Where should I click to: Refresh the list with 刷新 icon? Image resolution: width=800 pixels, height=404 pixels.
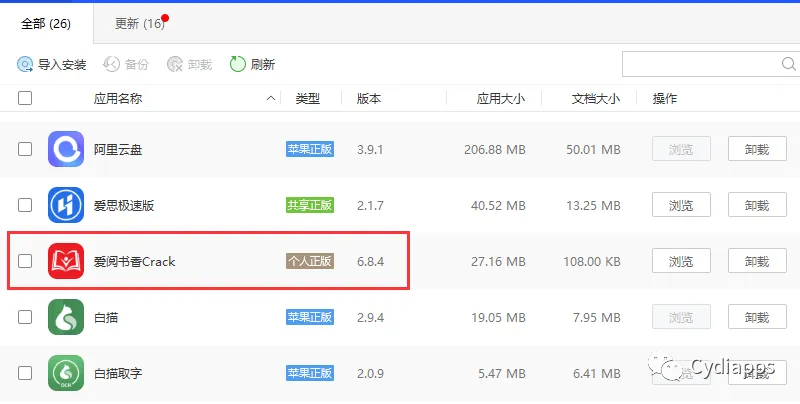[x=238, y=64]
